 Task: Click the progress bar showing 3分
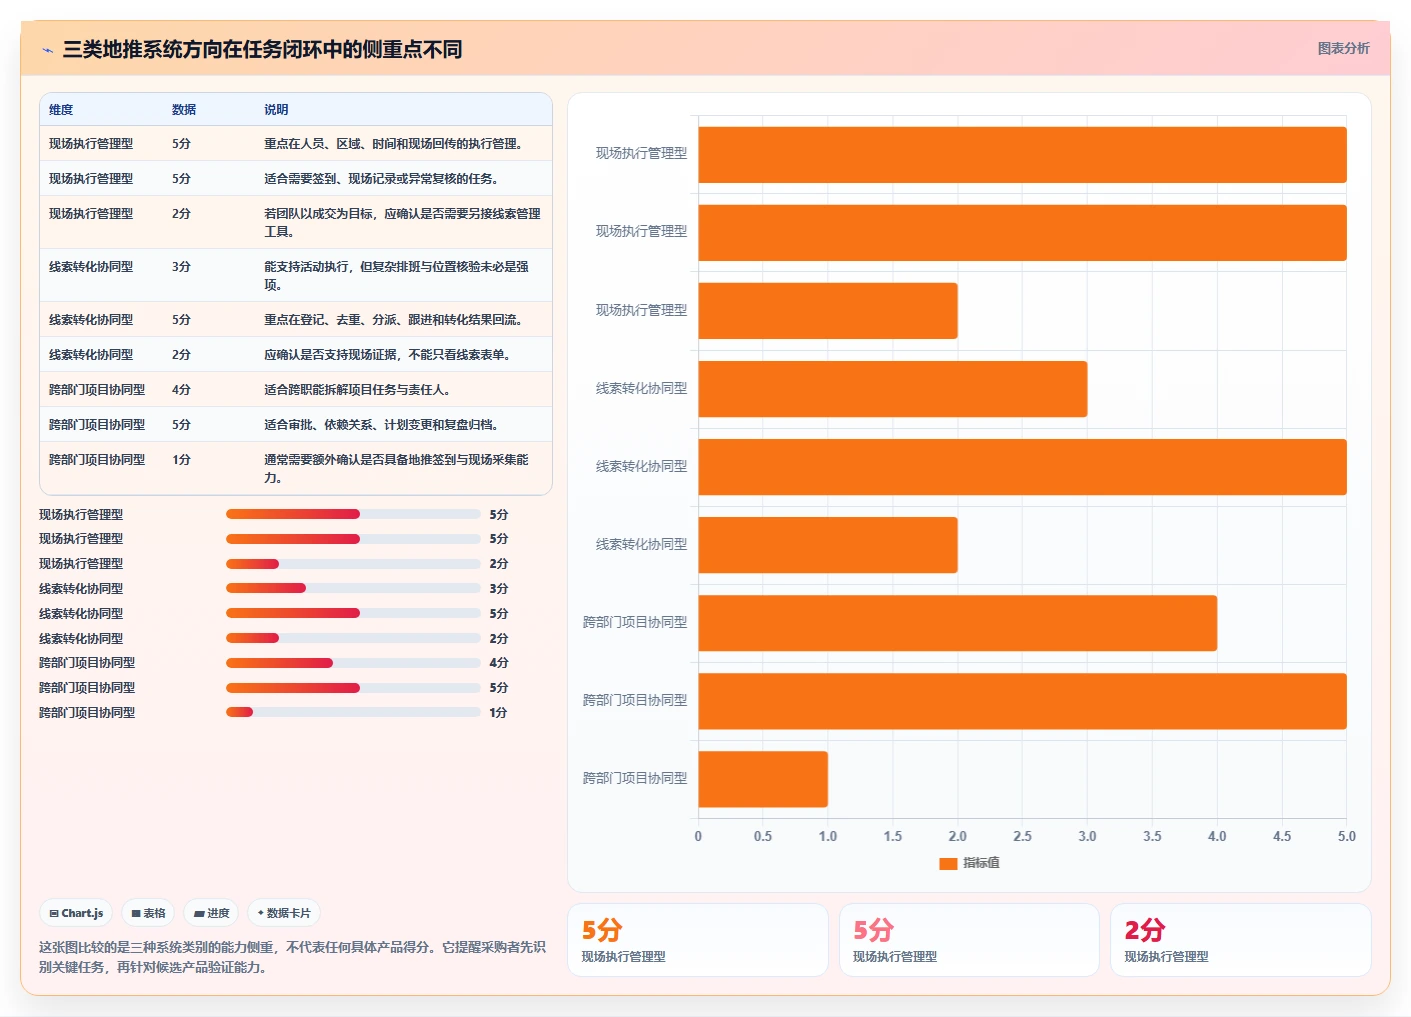tap(353, 588)
